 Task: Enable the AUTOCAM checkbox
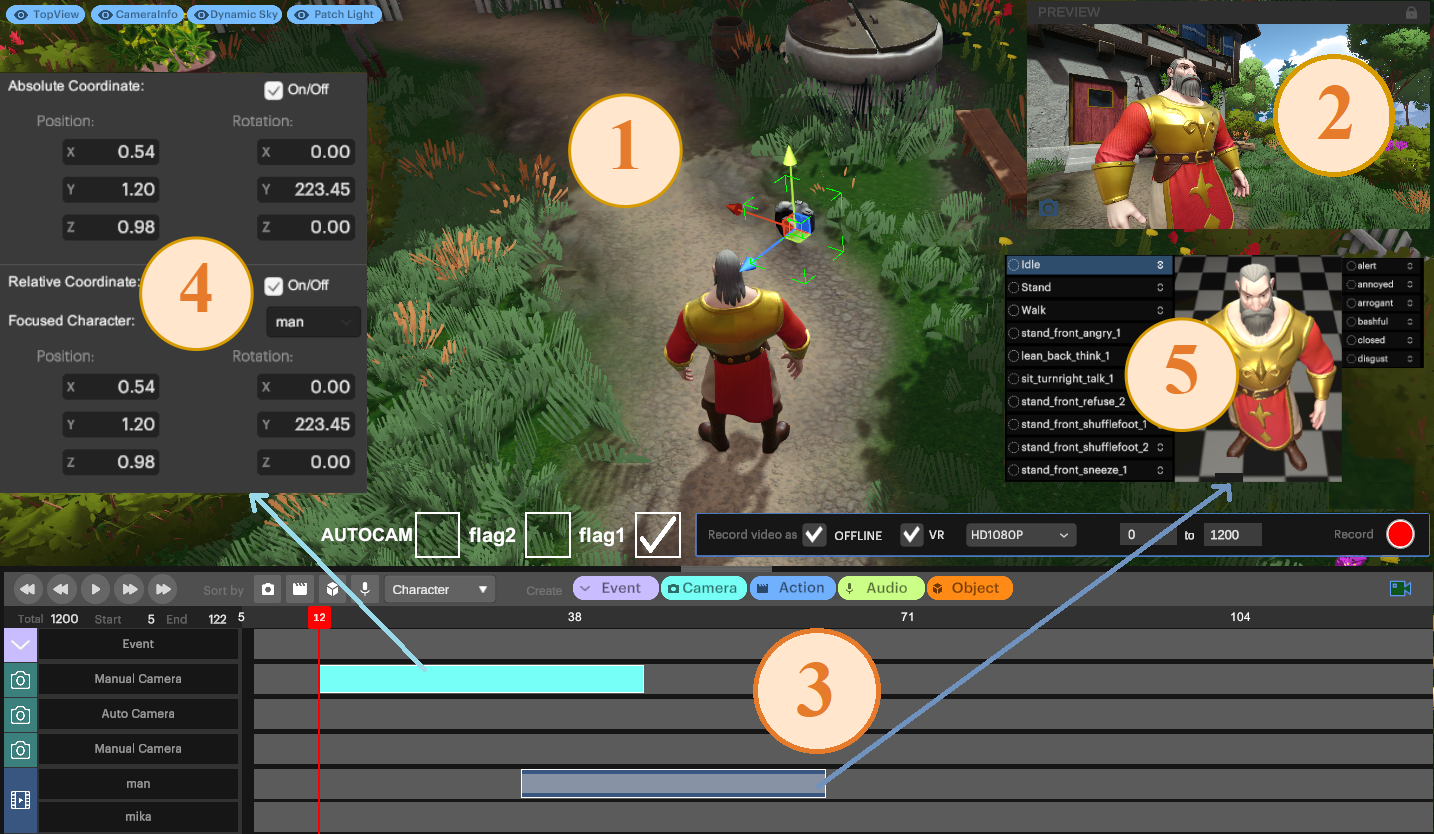point(437,535)
